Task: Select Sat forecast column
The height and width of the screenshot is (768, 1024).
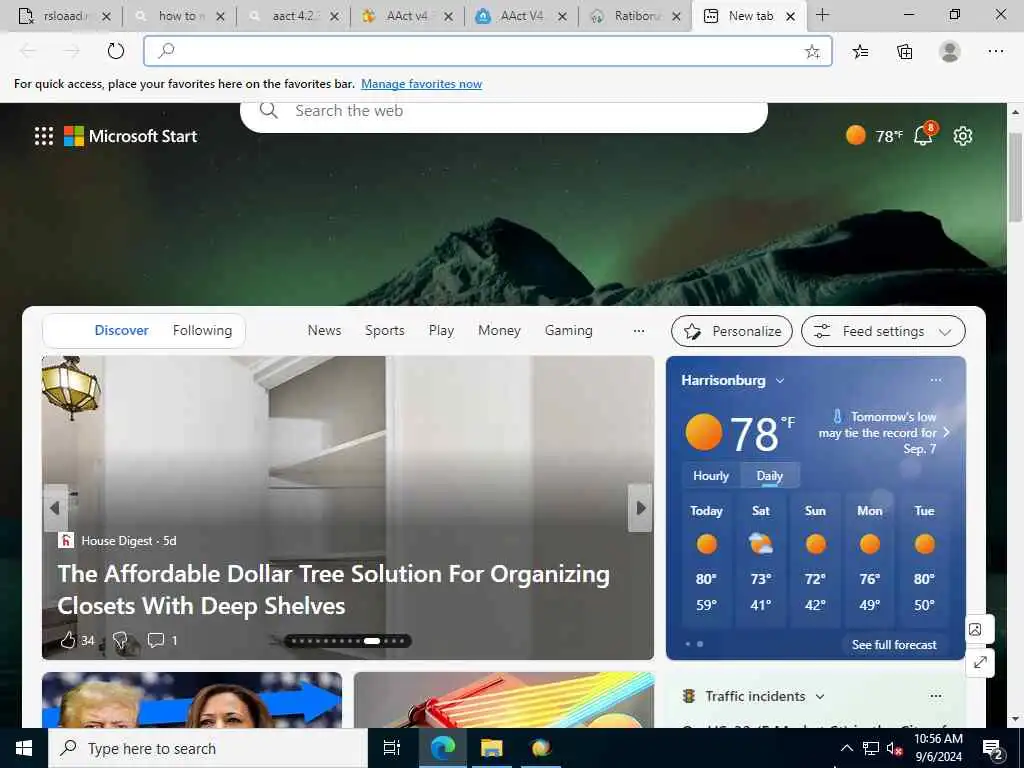Action: [x=761, y=558]
